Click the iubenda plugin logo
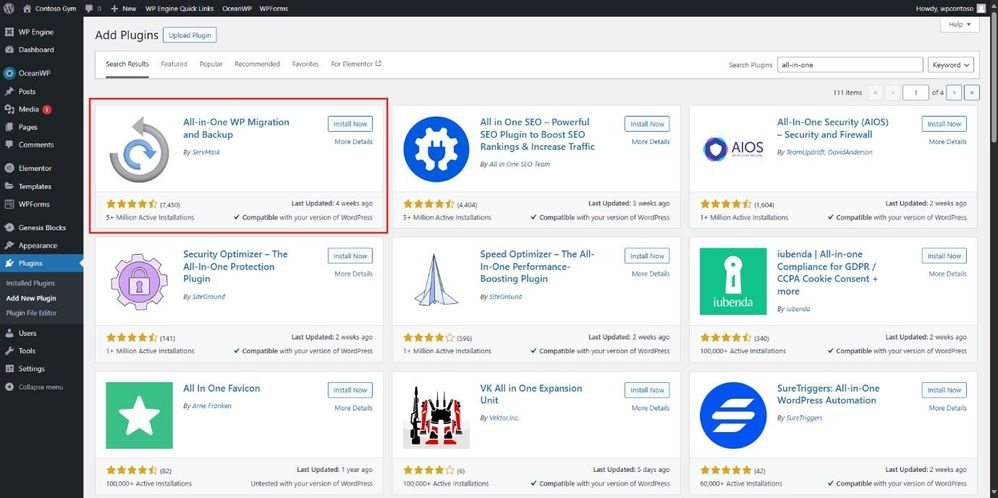The image size is (998, 498). [x=733, y=281]
